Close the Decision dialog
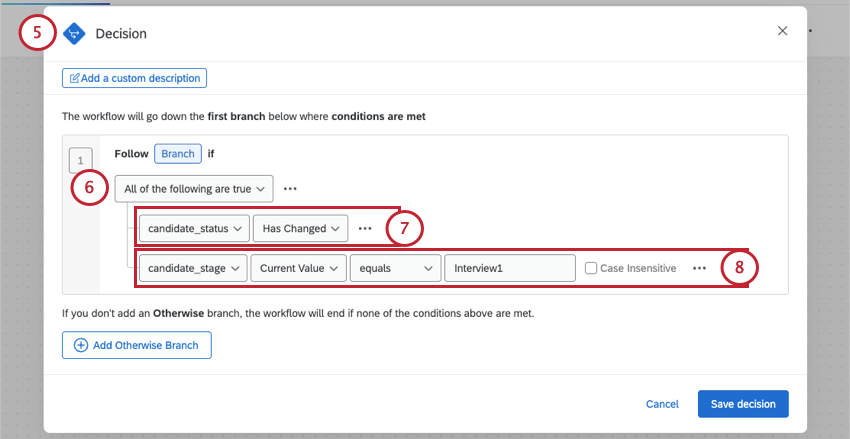The height and width of the screenshot is (439, 850). [x=782, y=32]
